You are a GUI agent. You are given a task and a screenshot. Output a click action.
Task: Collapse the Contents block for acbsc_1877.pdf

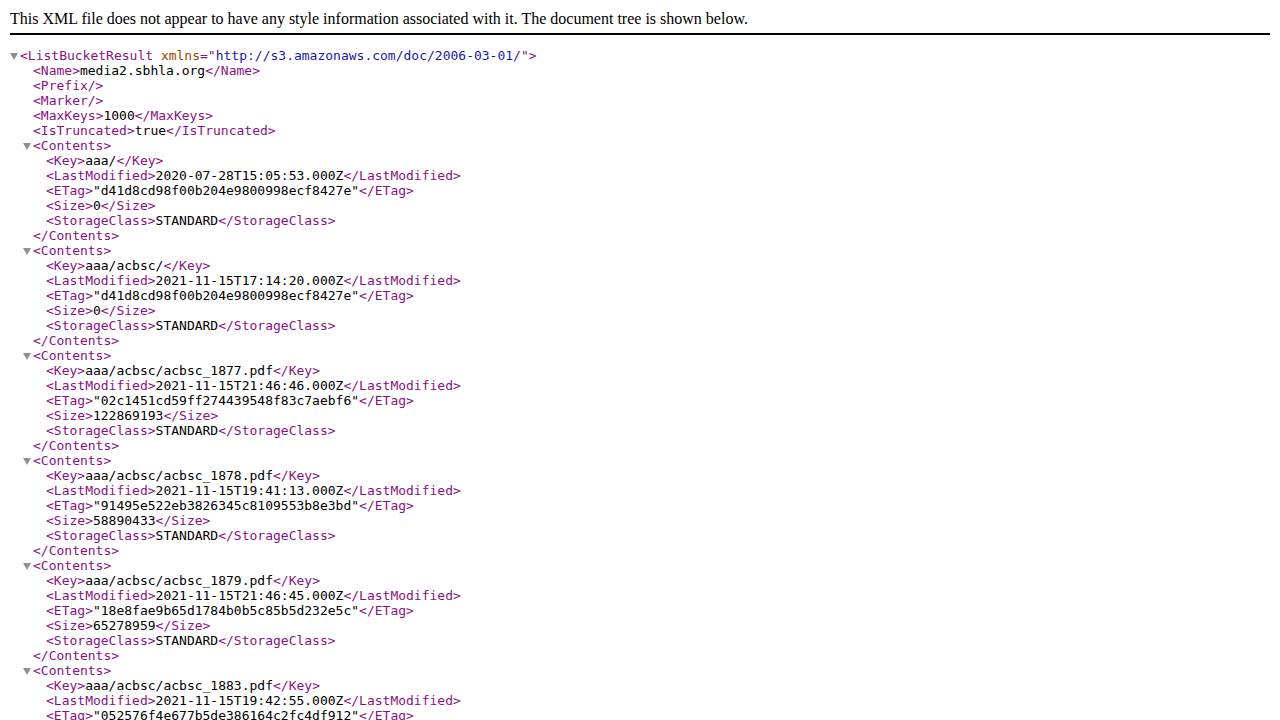tap(28, 355)
